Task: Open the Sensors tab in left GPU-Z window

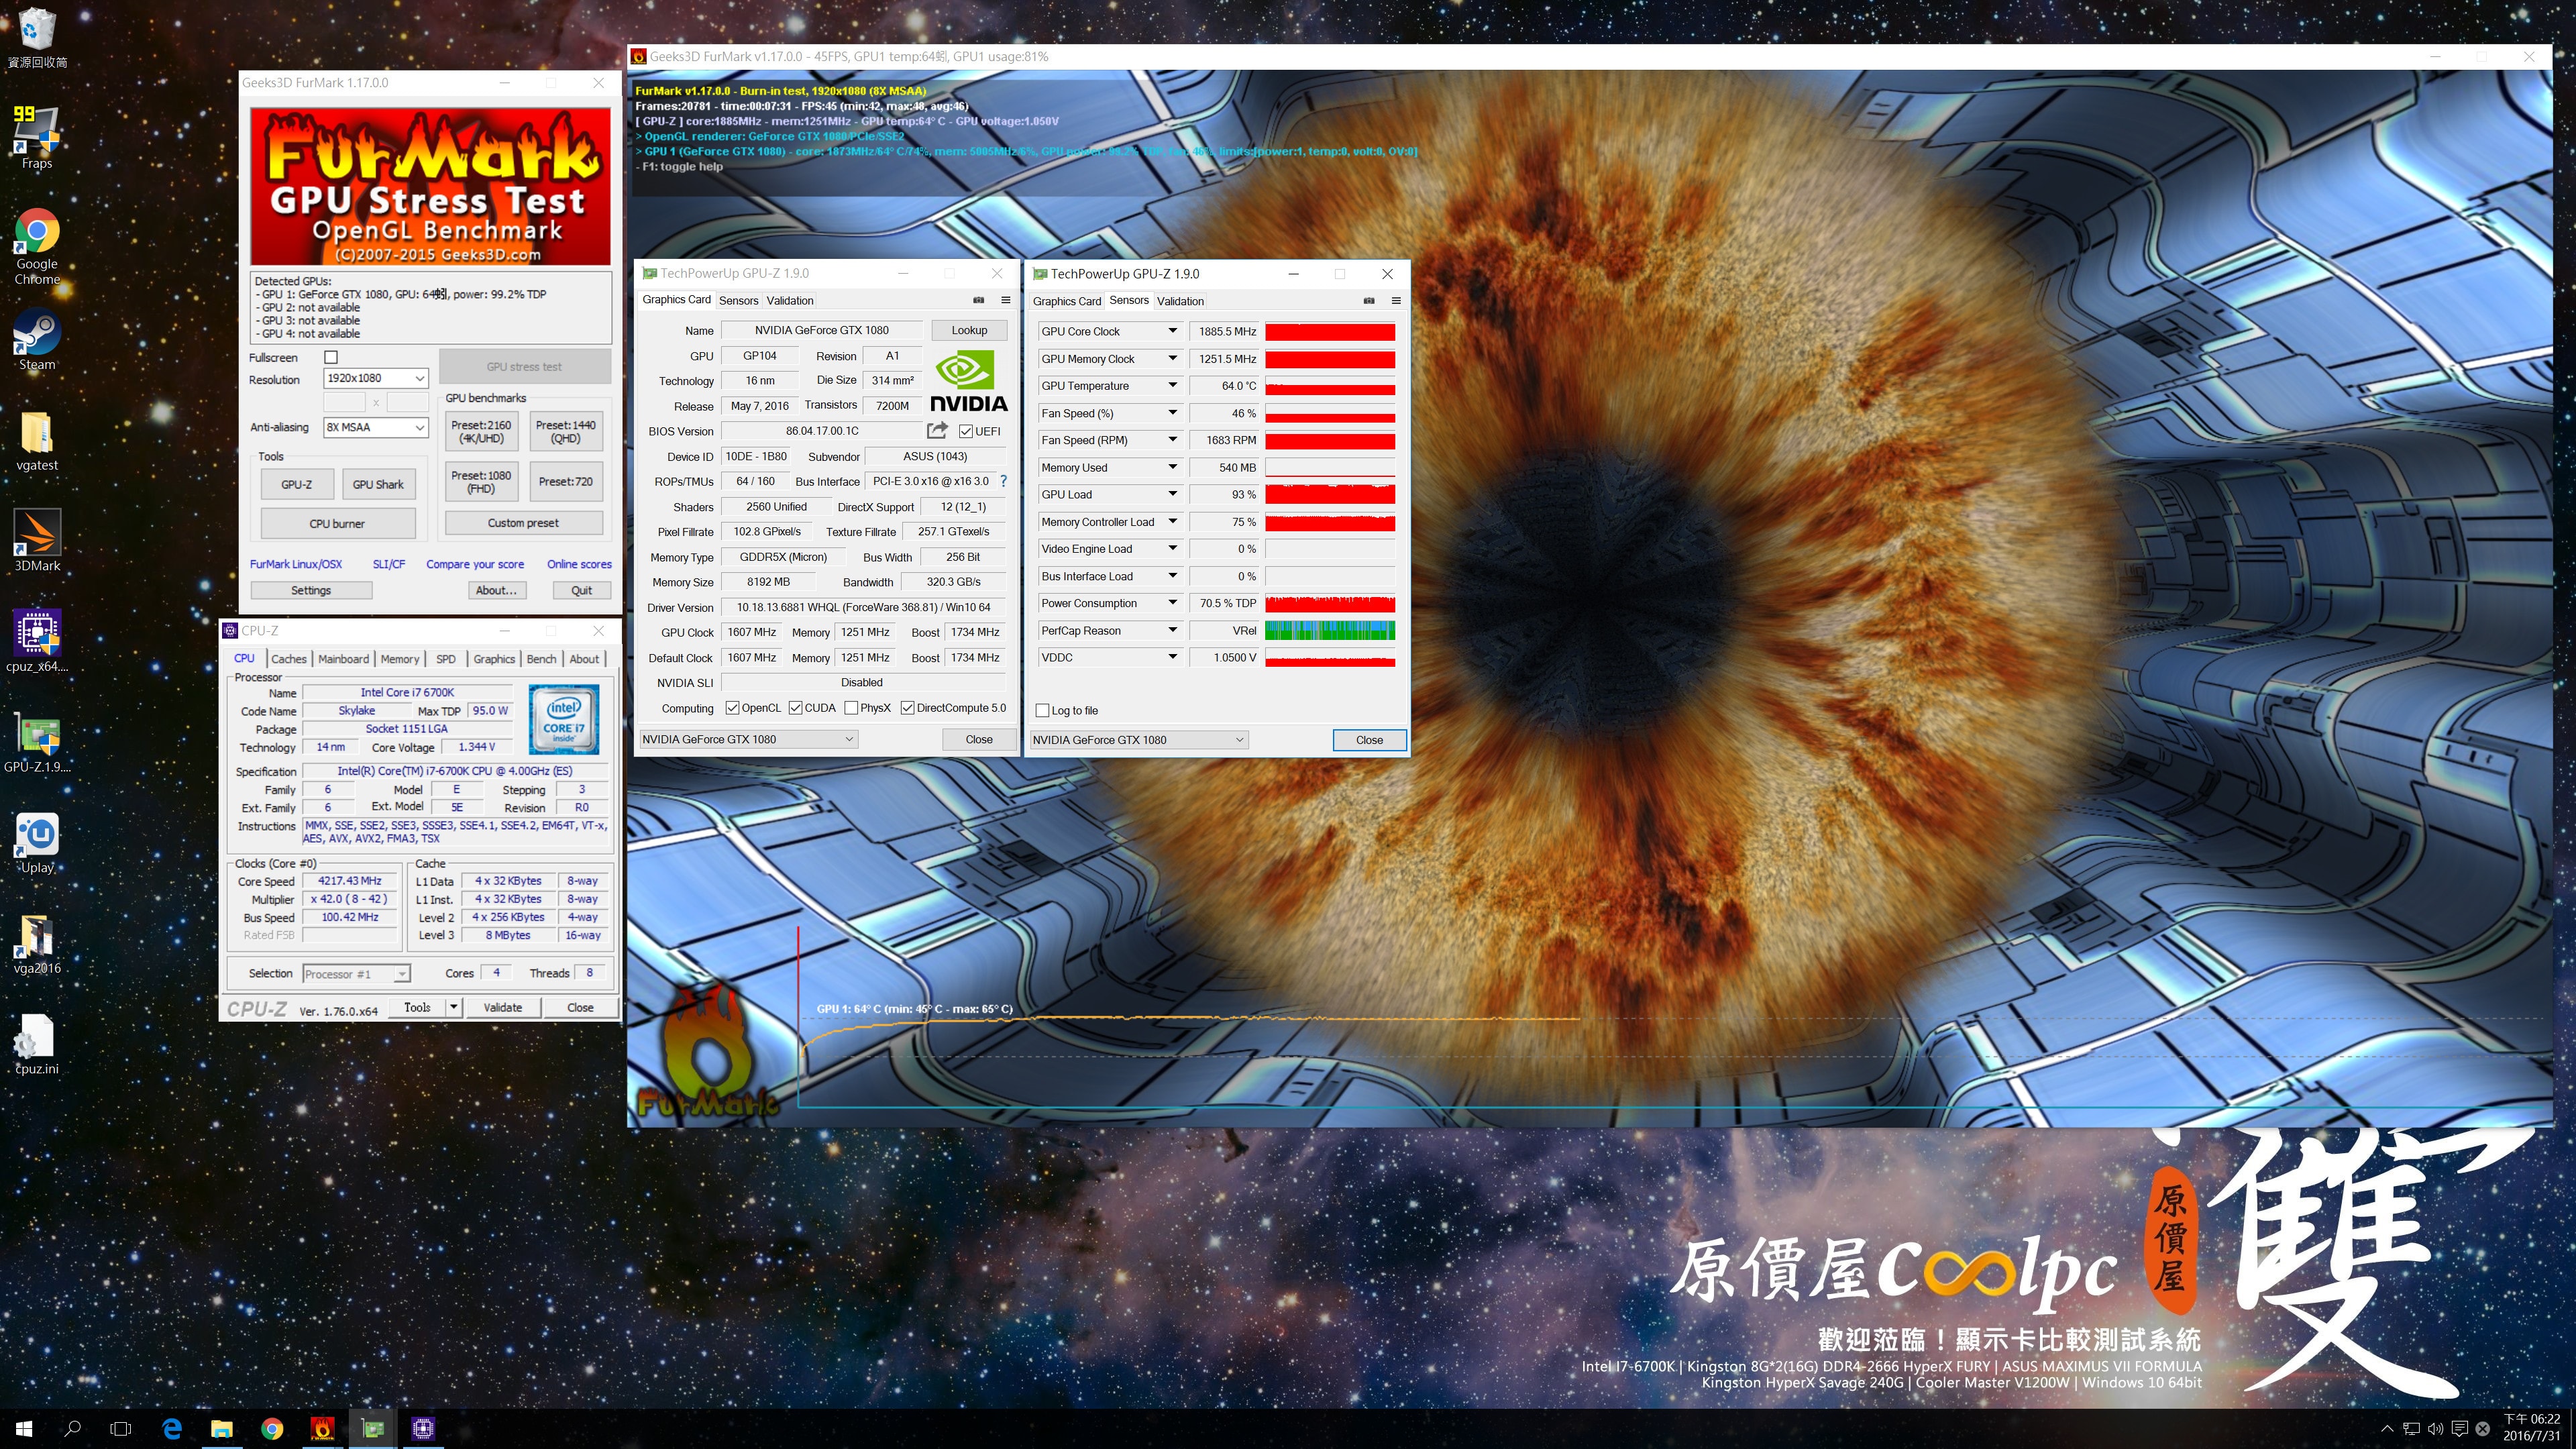Action: click(739, 300)
